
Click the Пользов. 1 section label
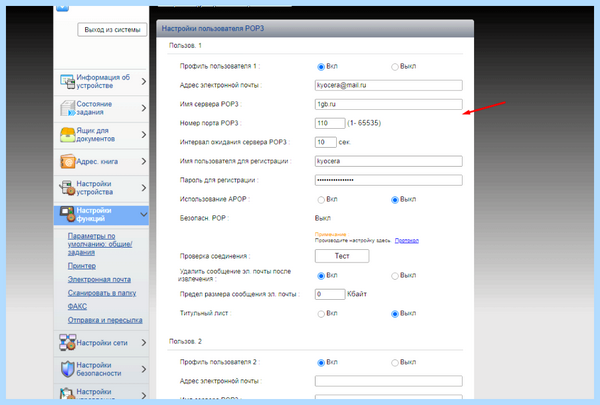click(x=185, y=46)
